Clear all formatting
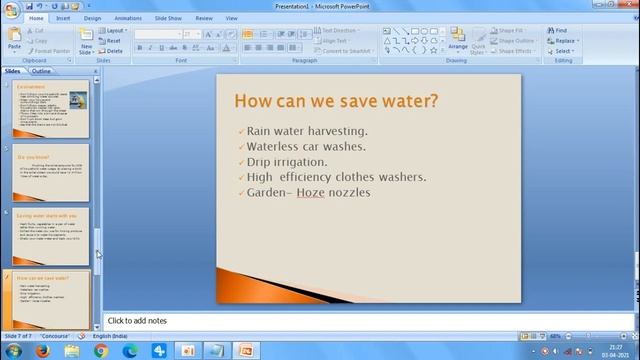Screen dimensions: 640x360 tap(231, 35)
